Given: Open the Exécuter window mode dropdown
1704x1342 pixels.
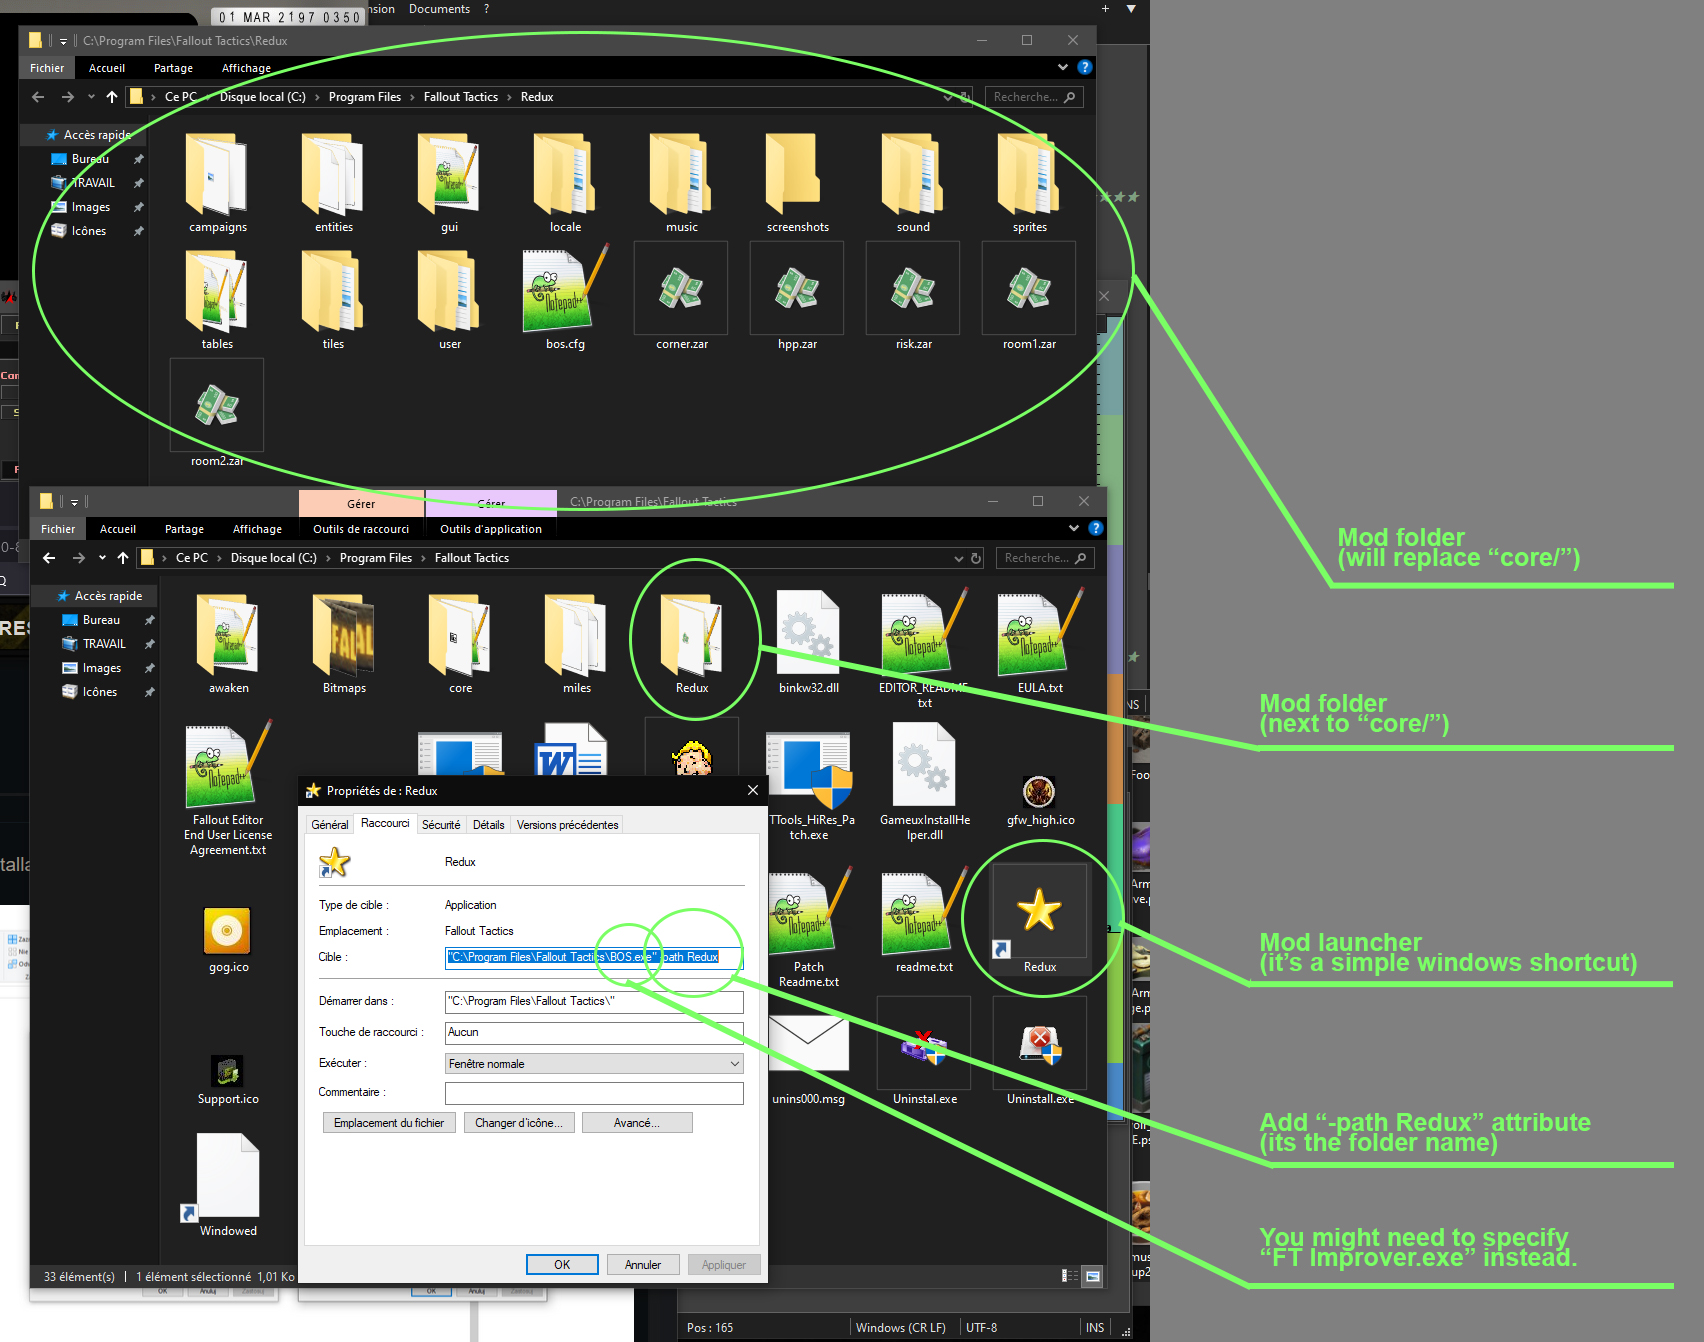Looking at the screenshot, I should tap(594, 1064).
